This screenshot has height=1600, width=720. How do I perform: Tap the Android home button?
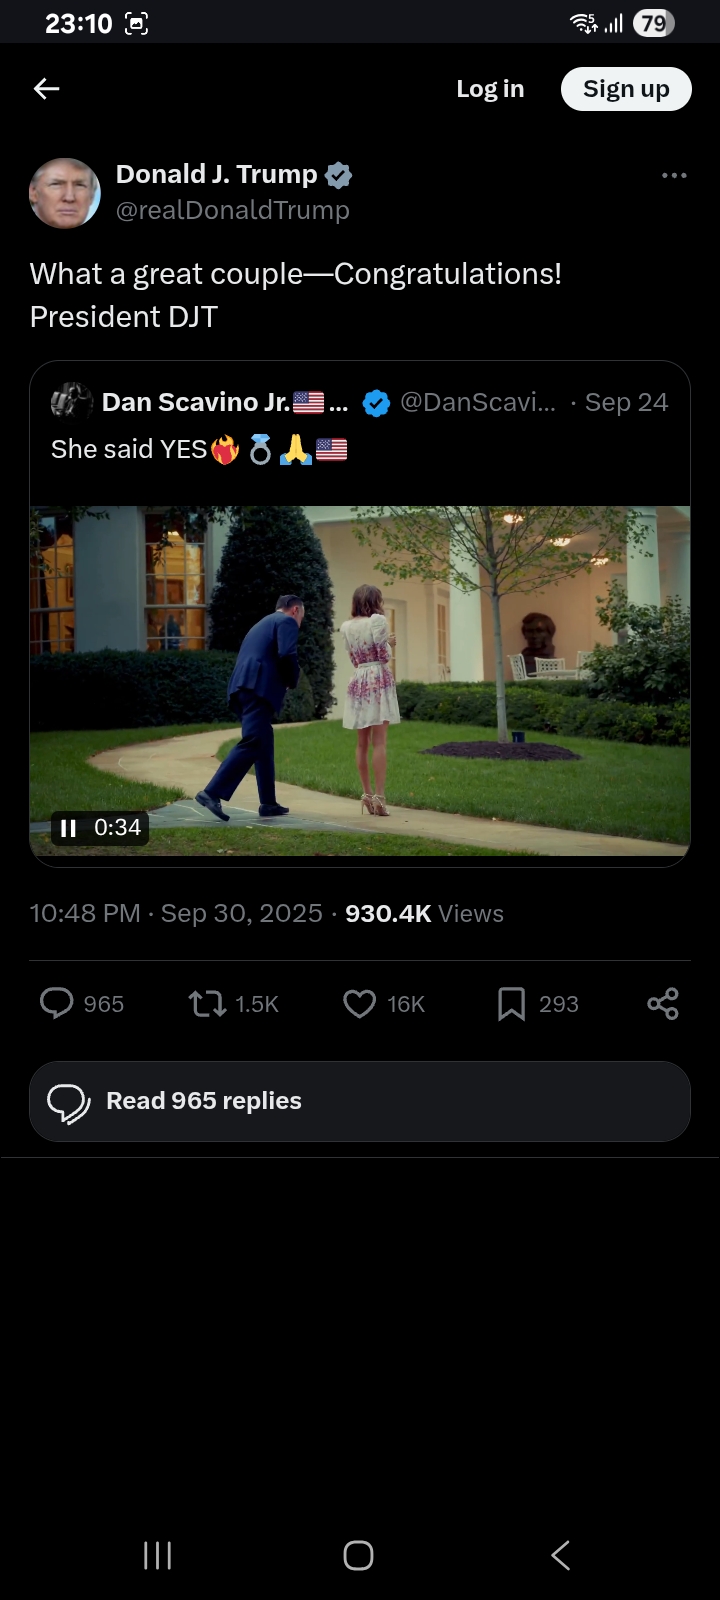pos(359,1555)
